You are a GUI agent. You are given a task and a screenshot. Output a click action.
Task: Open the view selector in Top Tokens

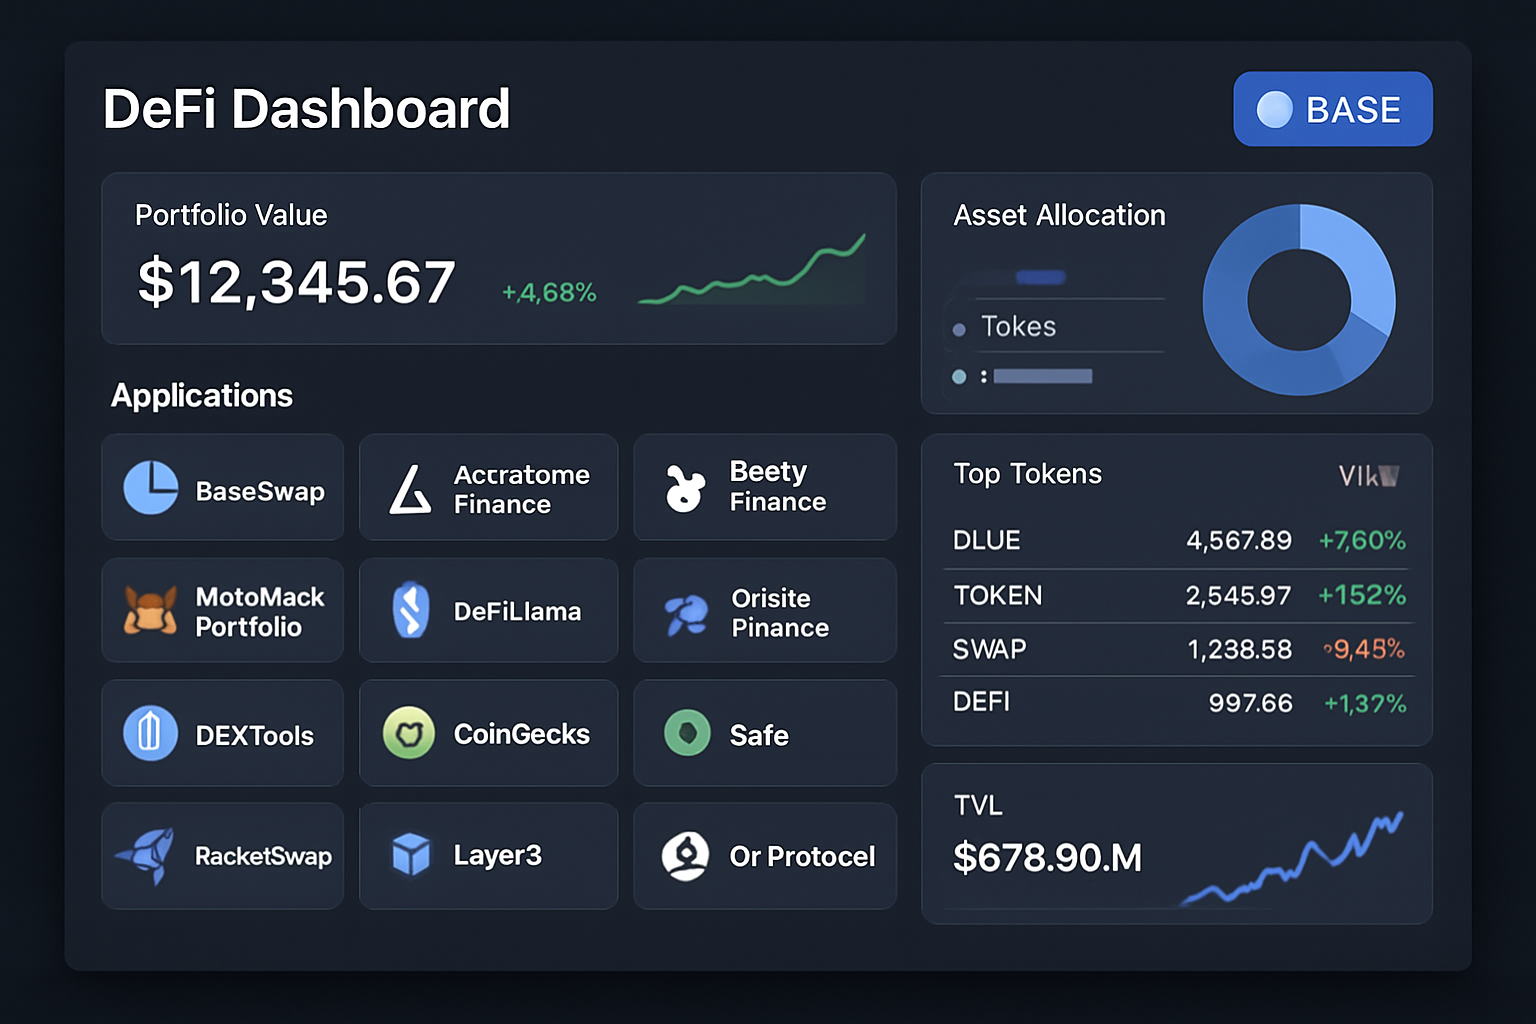pyautogui.click(x=1368, y=476)
